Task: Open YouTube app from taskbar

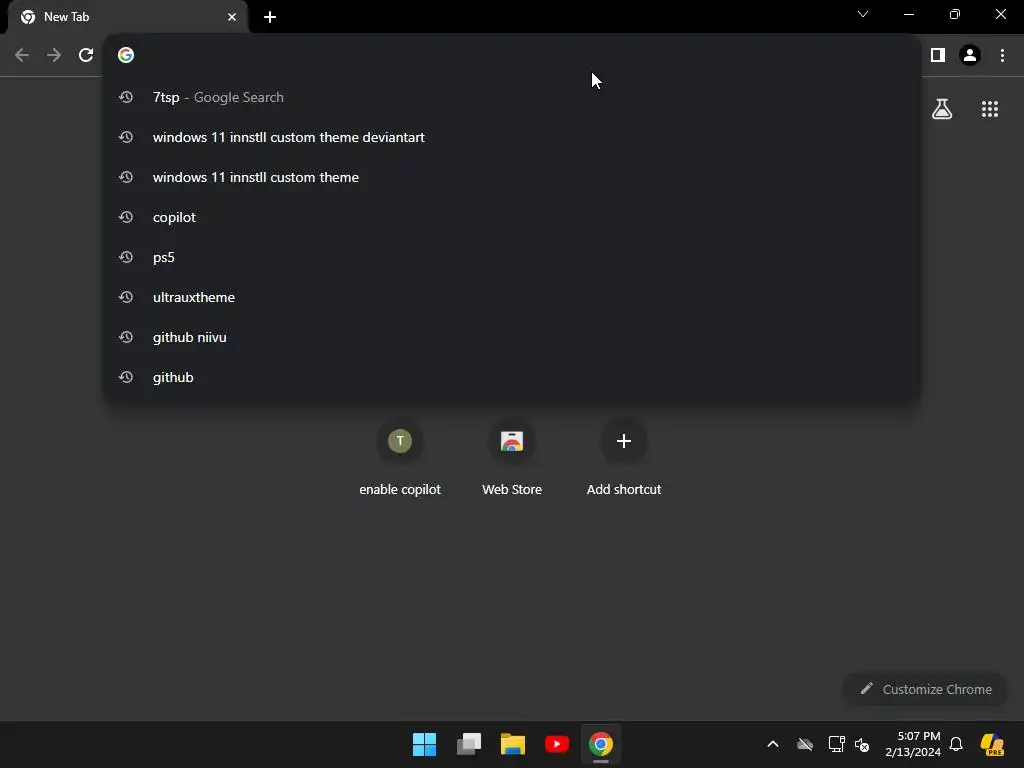Action: 556,744
